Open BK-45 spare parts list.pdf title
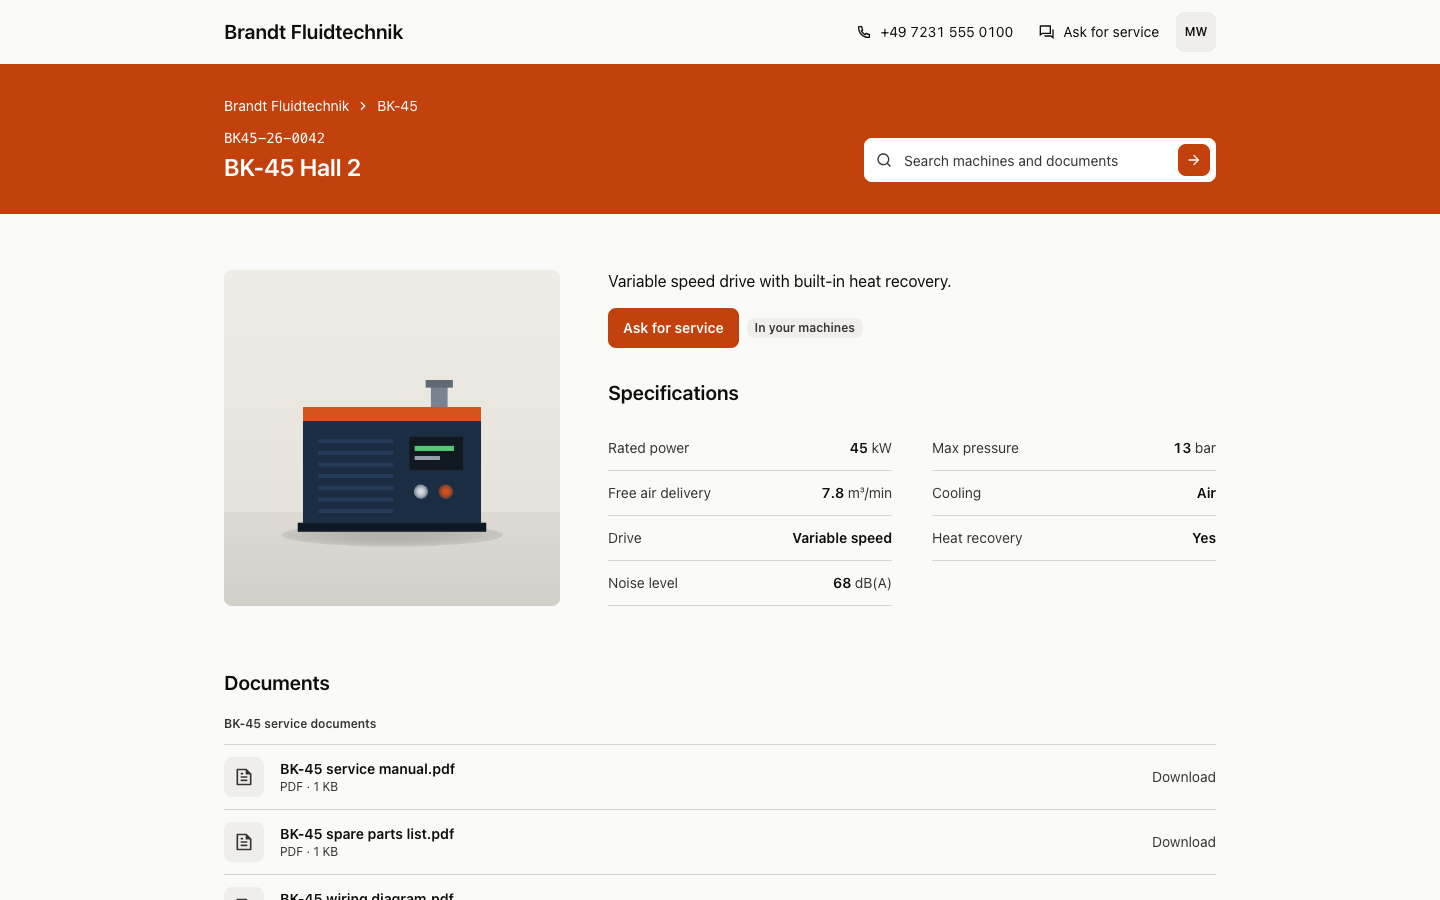 (x=367, y=834)
